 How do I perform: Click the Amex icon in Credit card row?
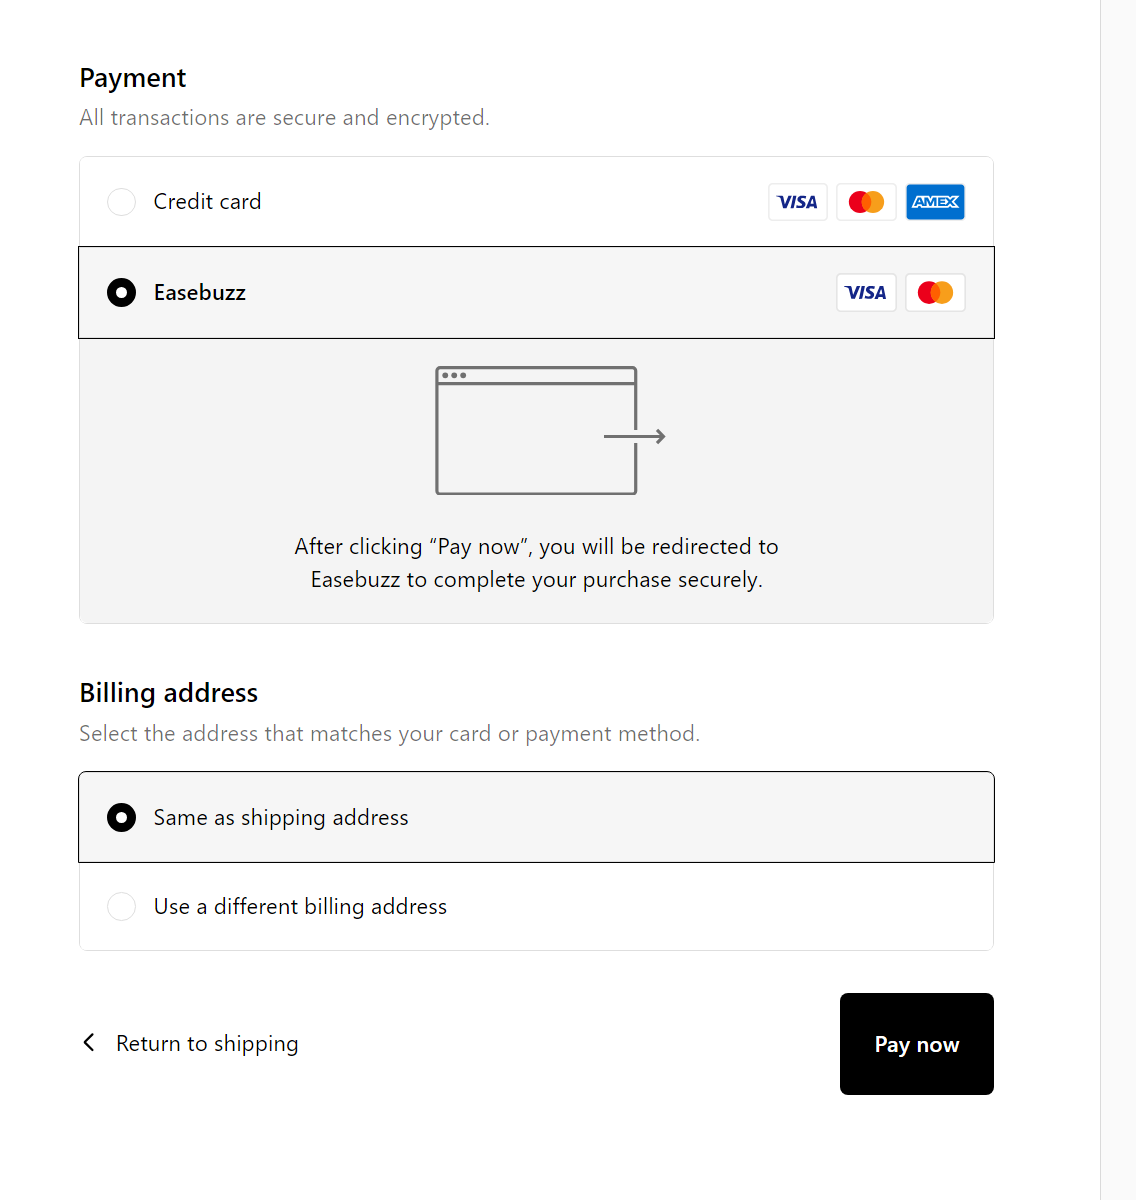(936, 202)
